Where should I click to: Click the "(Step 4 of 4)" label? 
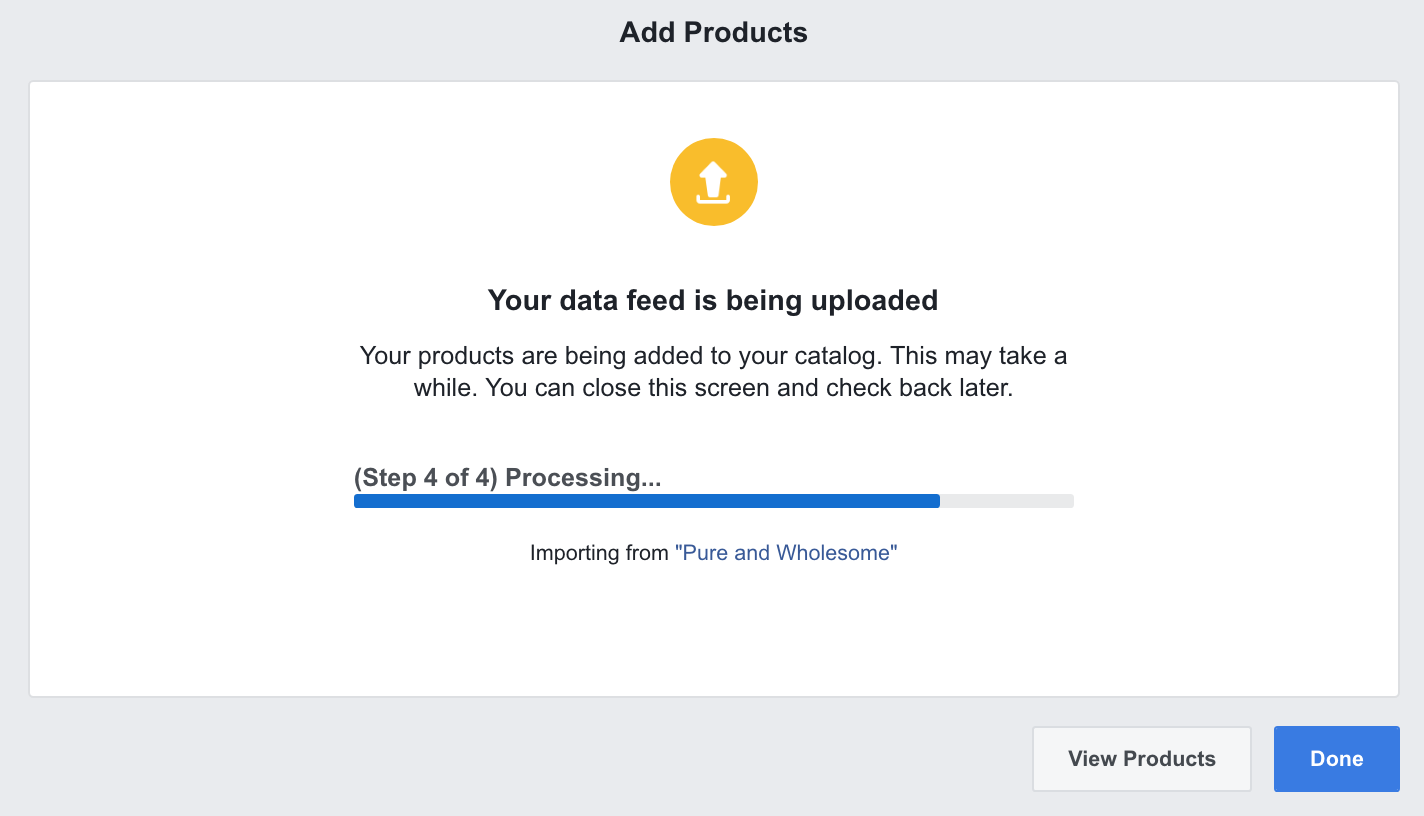pos(425,478)
